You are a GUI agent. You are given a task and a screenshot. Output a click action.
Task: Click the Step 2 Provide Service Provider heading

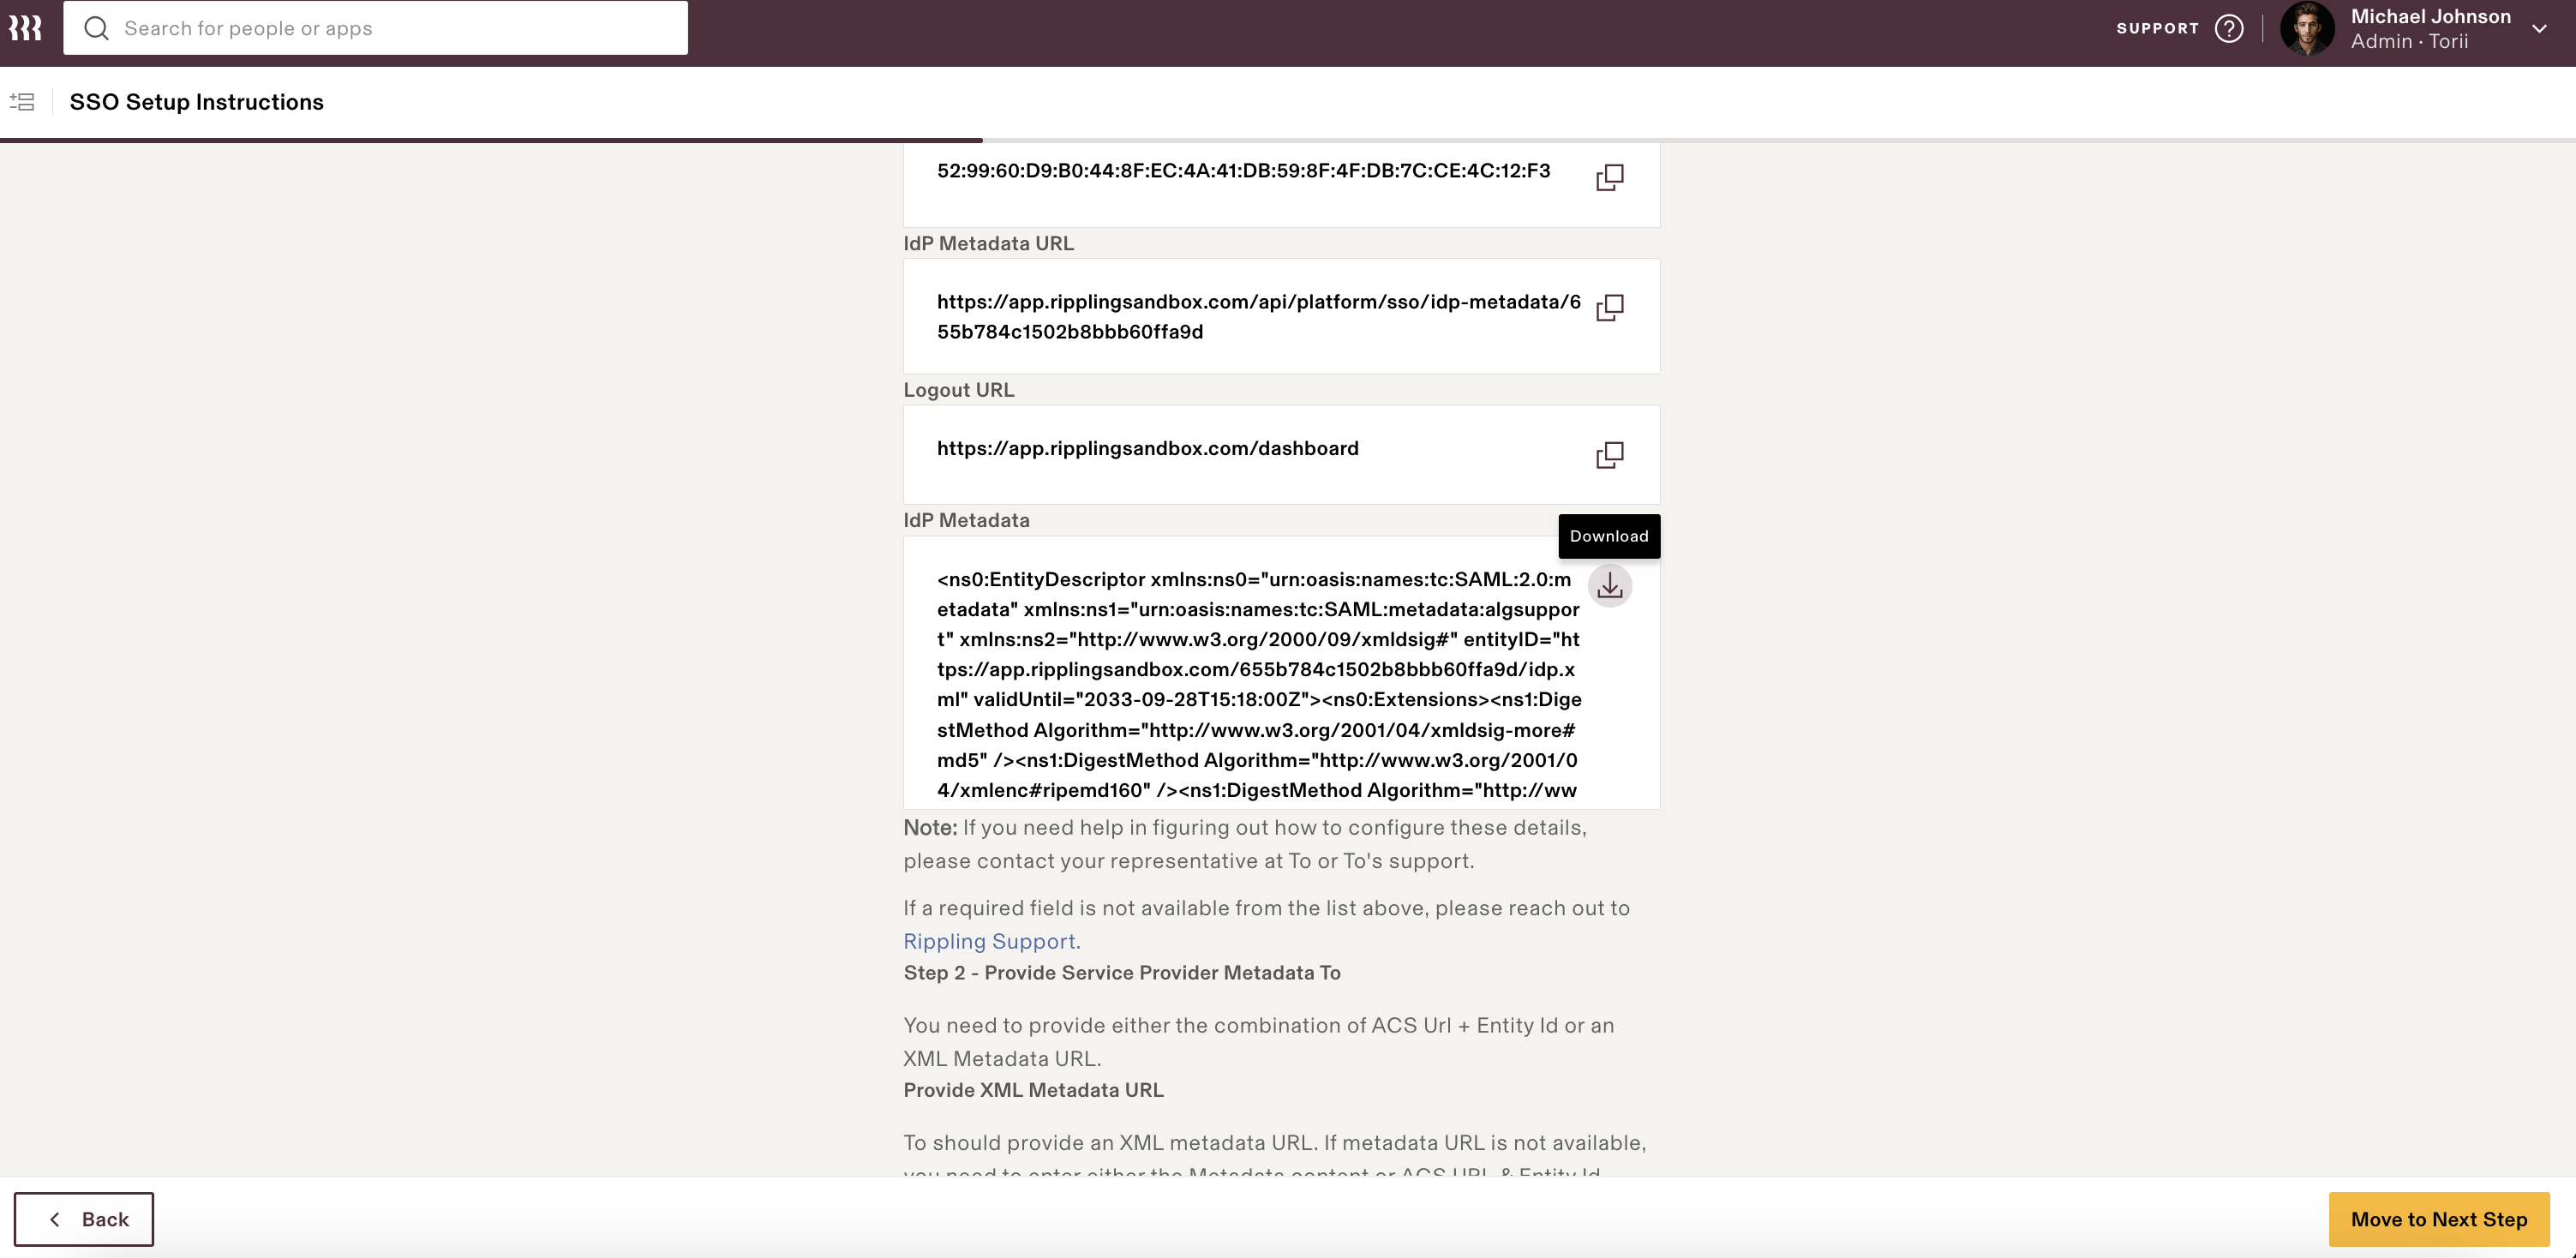tap(1122, 973)
